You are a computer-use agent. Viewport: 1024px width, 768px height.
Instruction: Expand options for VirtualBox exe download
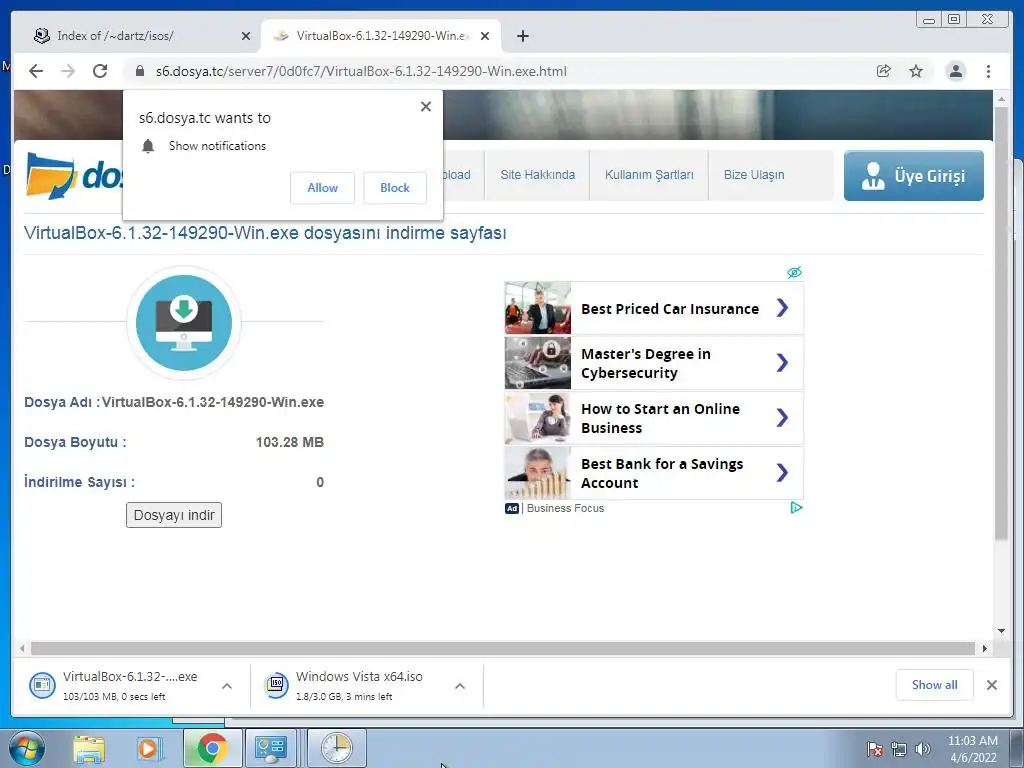(x=227, y=686)
